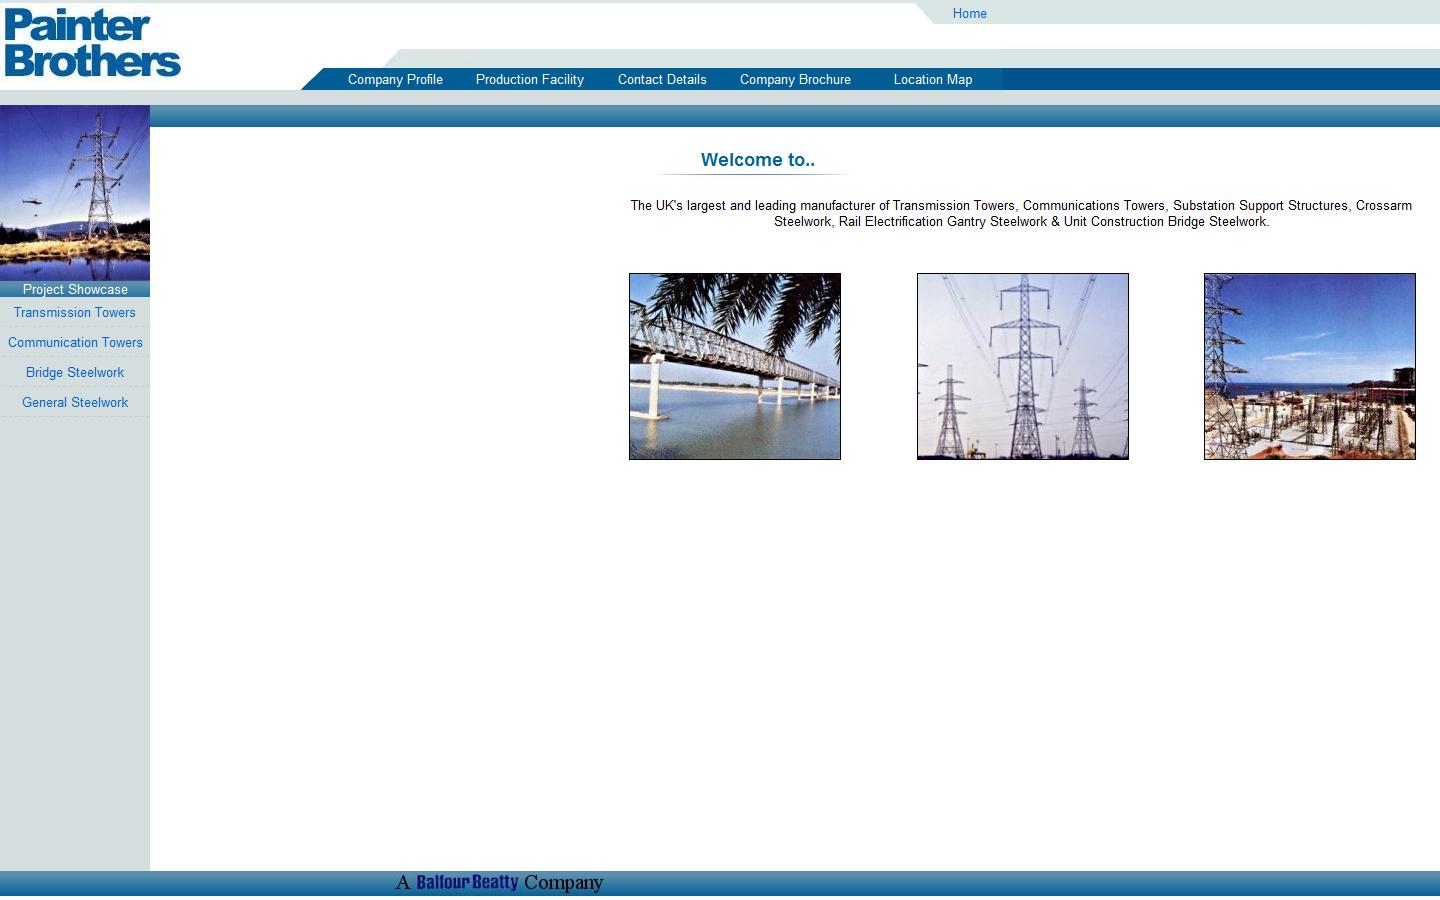Click the Painter Brothers logo
The image size is (1440, 900).
point(92,43)
